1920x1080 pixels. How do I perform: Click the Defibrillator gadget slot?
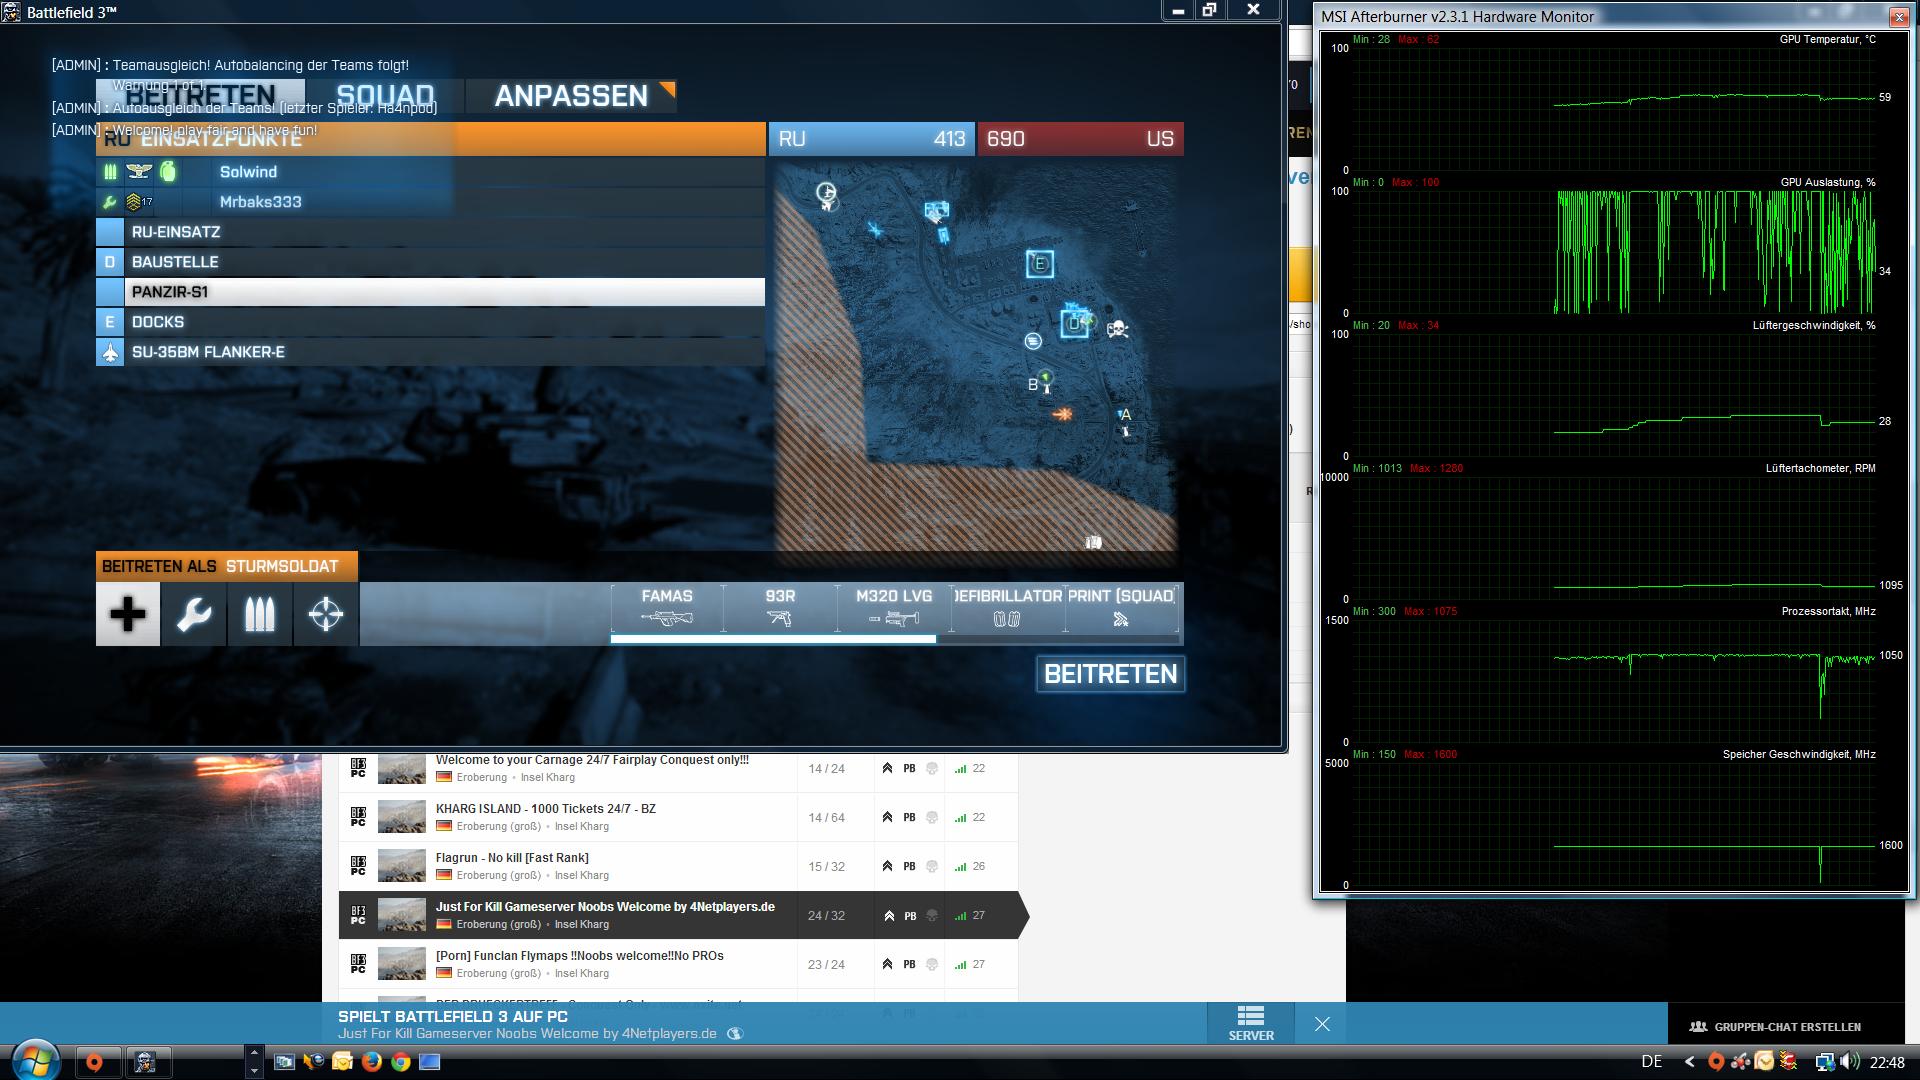[1007, 607]
